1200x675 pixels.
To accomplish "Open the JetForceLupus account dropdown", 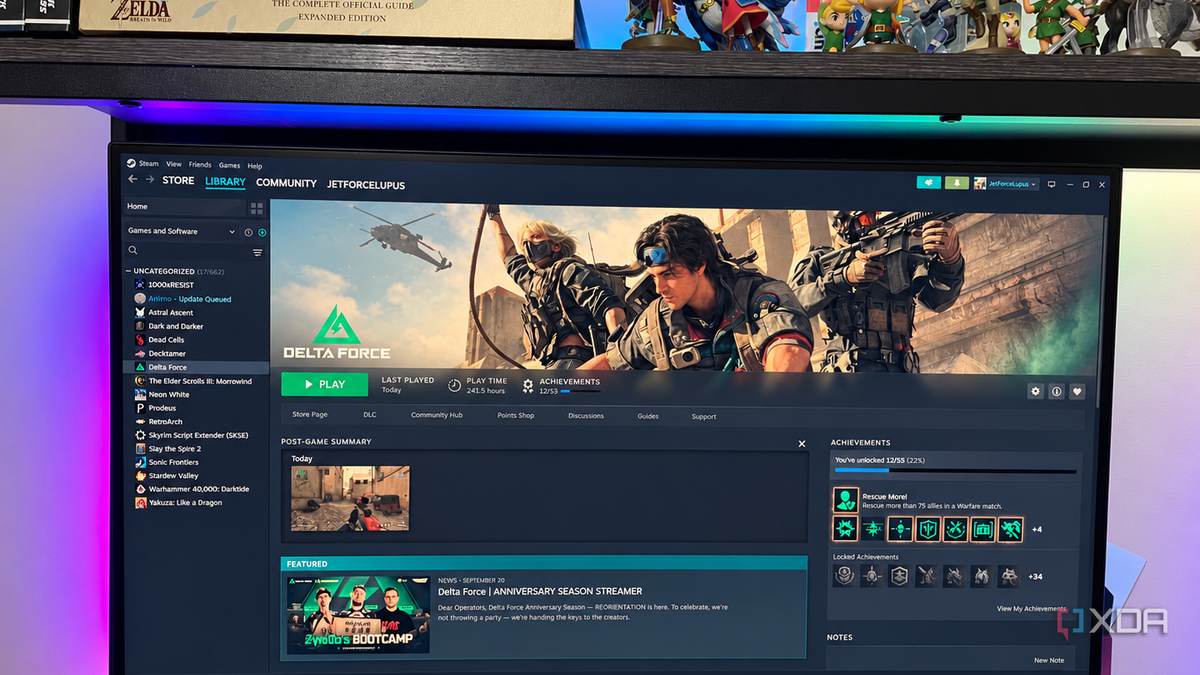I will click(x=1007, y=184).
